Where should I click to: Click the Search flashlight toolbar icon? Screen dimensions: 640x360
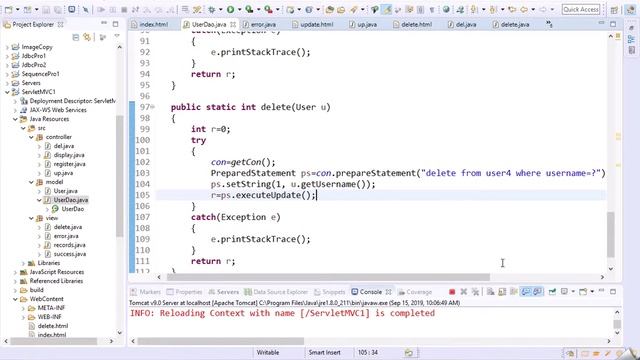point(353,9)
